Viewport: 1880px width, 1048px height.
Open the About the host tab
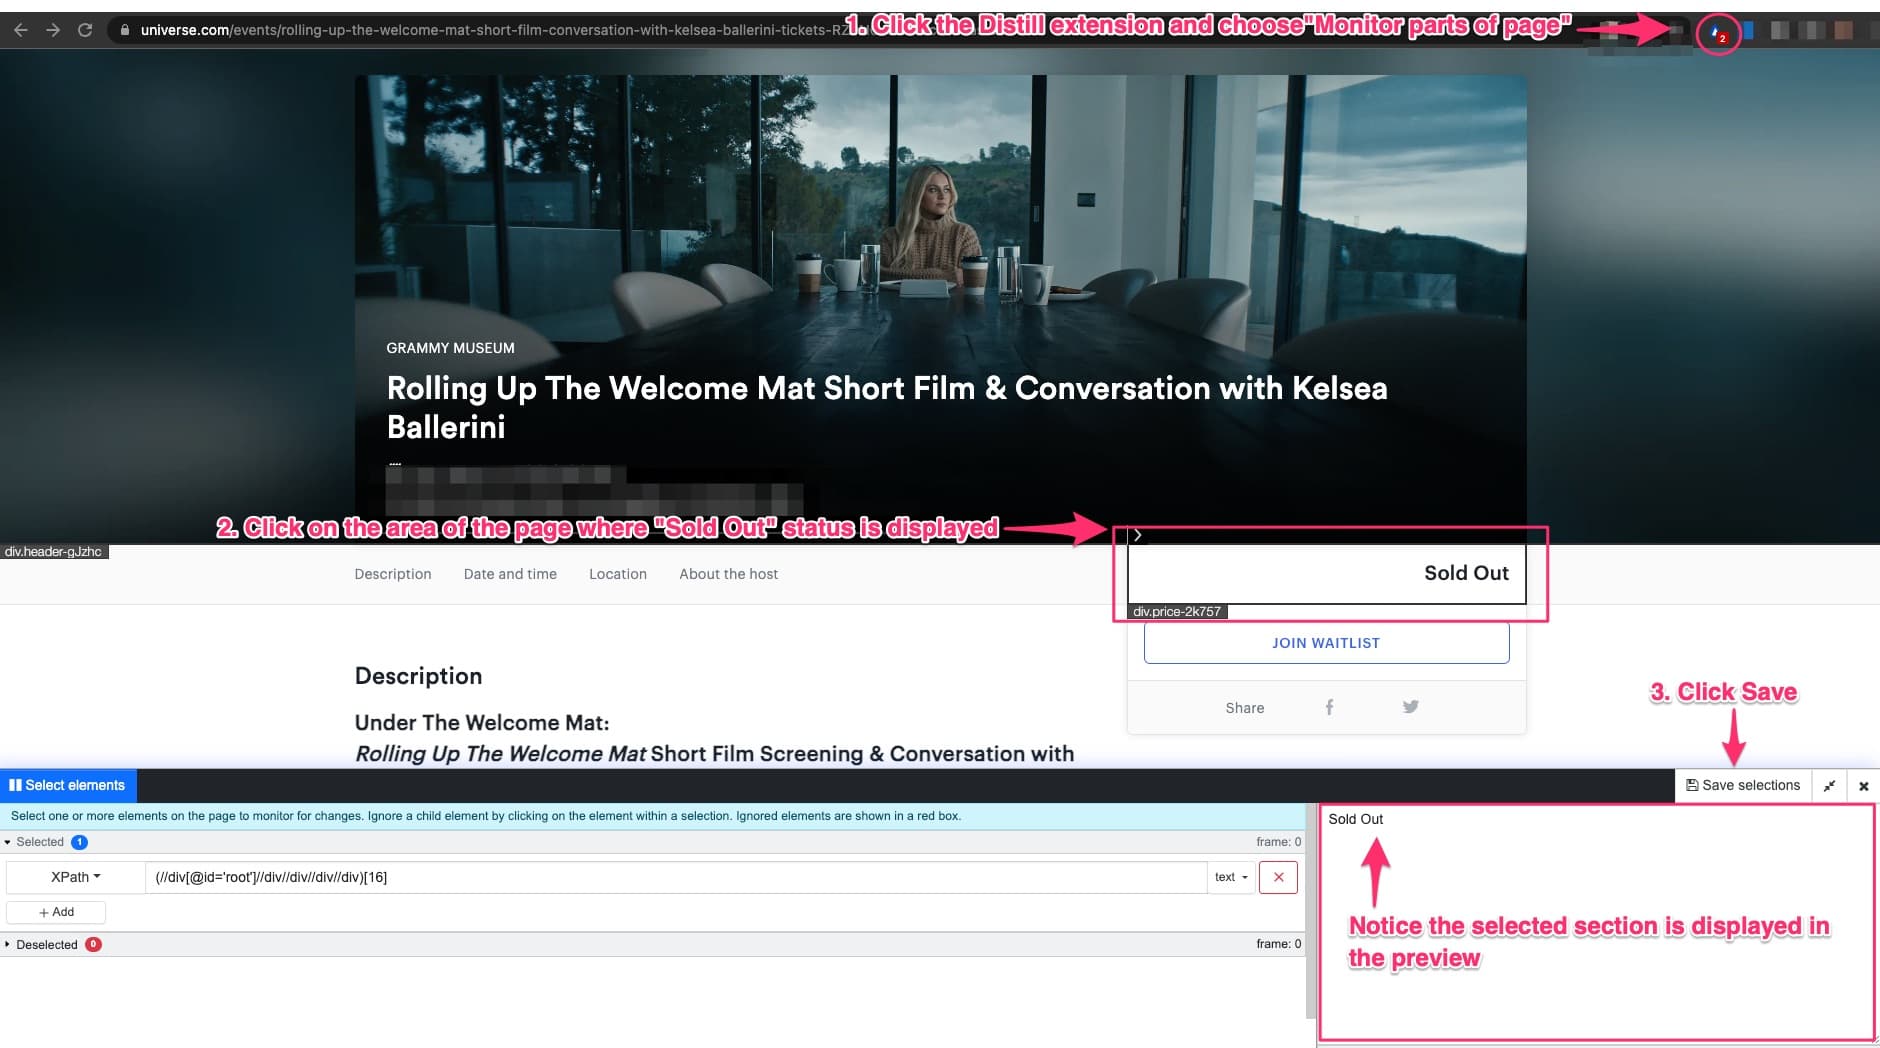[x=728, y=574]
